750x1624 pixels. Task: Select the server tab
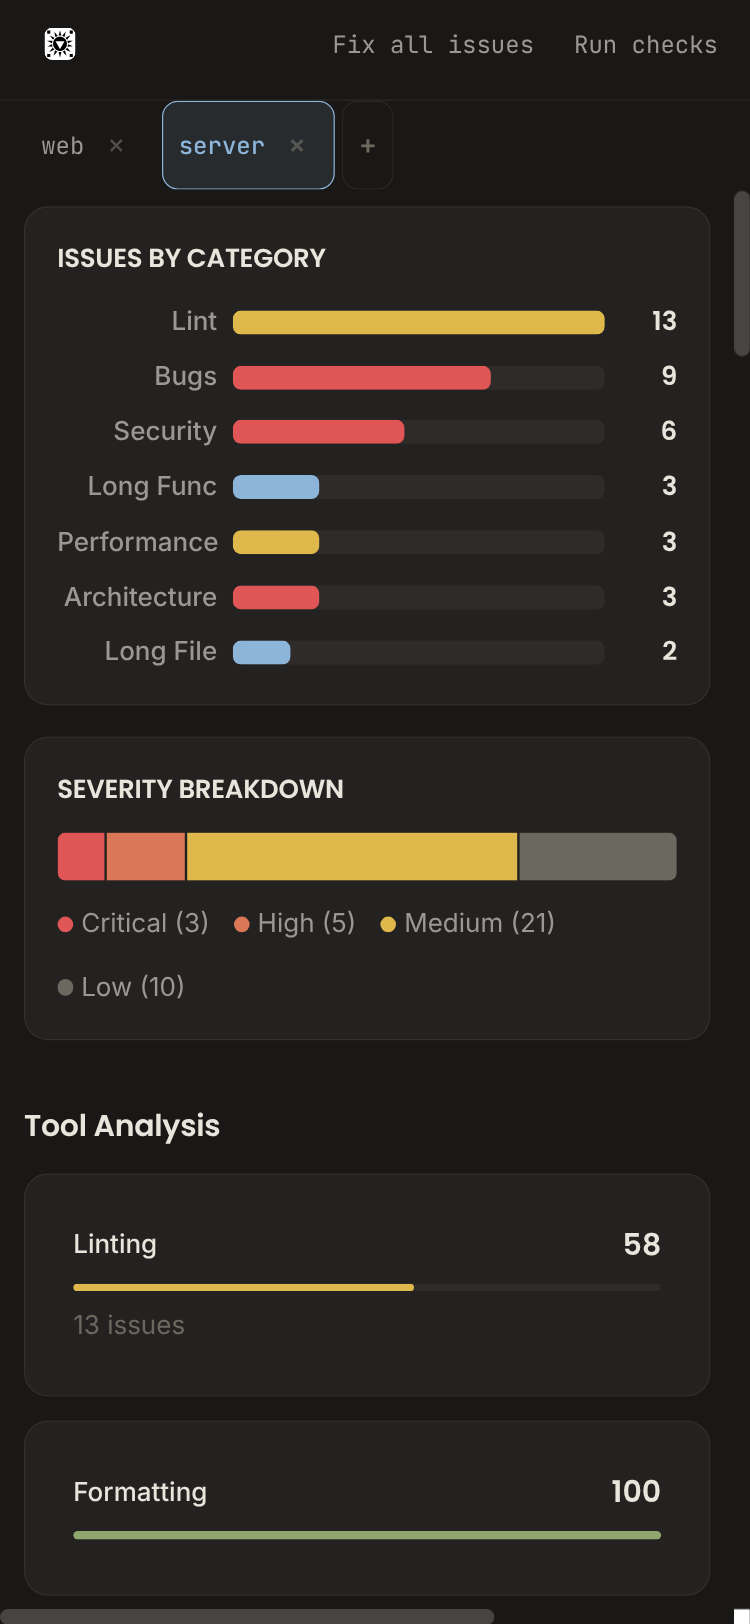pyautogui.click(x=222, y=146)
